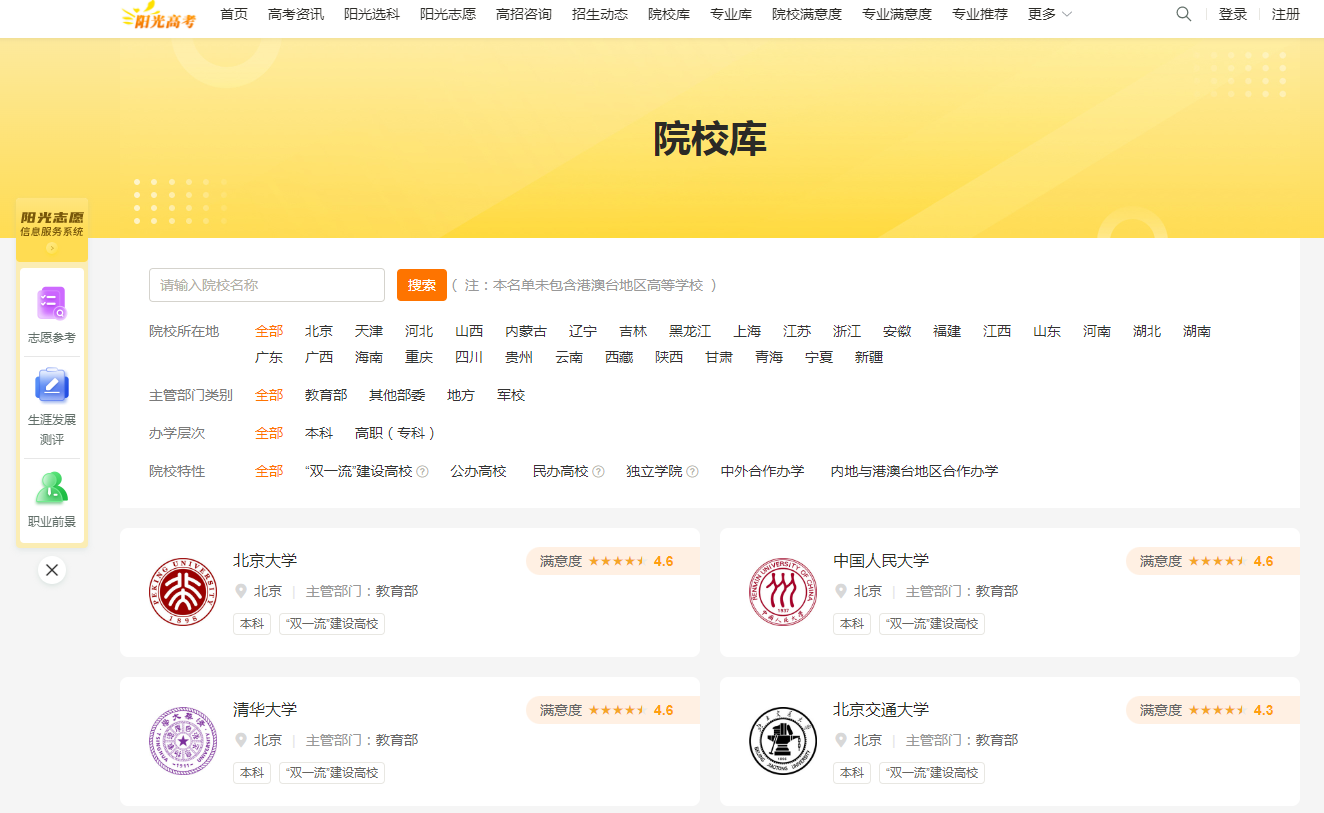Viewport: 1324px width, 813px height.
Task: Select 军校 under 主管部门类别
Action: click(x=511, y=395)
